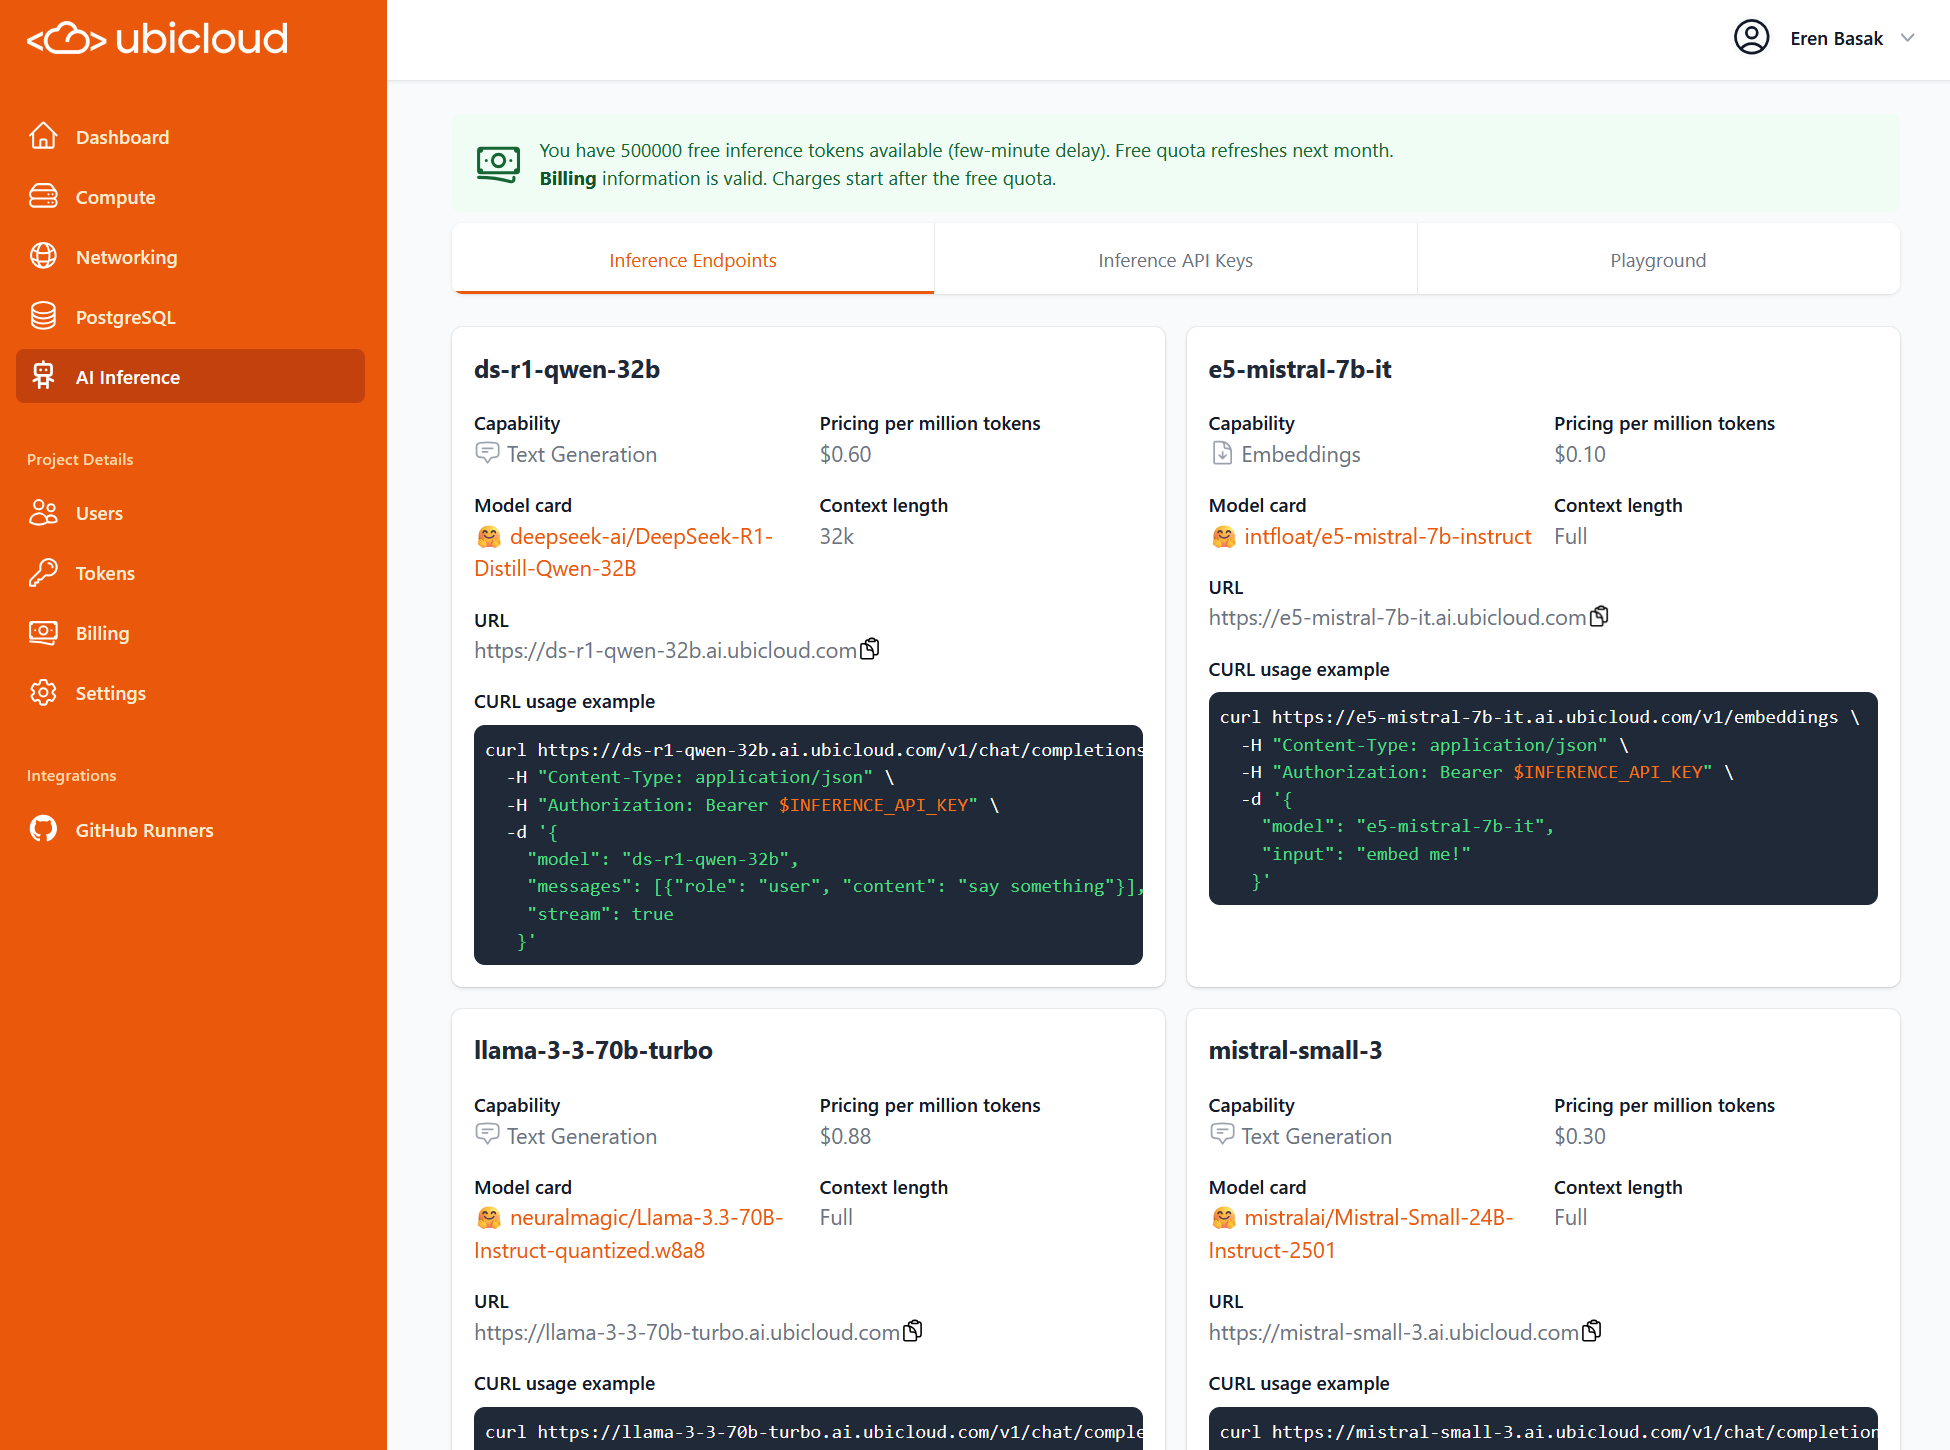Open GitHub Runners integration

(190, 830)
